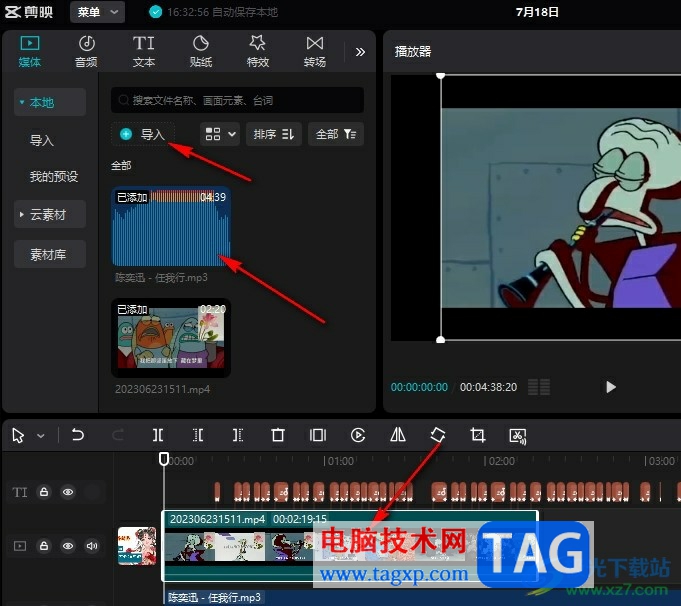Open the selection tool mode dropdown

pos(41,436)
